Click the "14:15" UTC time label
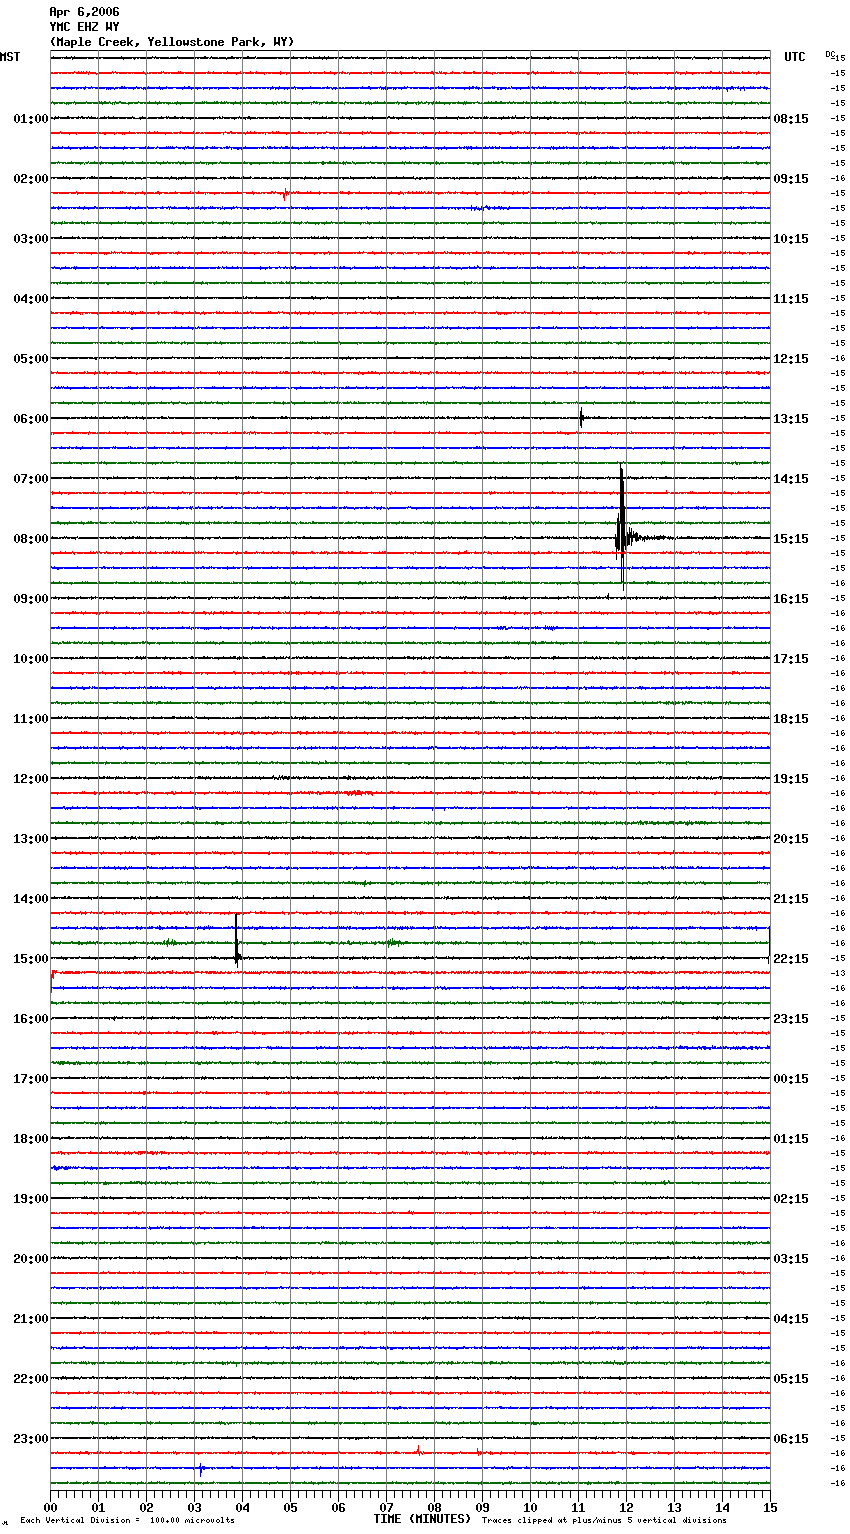This screenshot has width=850, height=1534. 791,479
